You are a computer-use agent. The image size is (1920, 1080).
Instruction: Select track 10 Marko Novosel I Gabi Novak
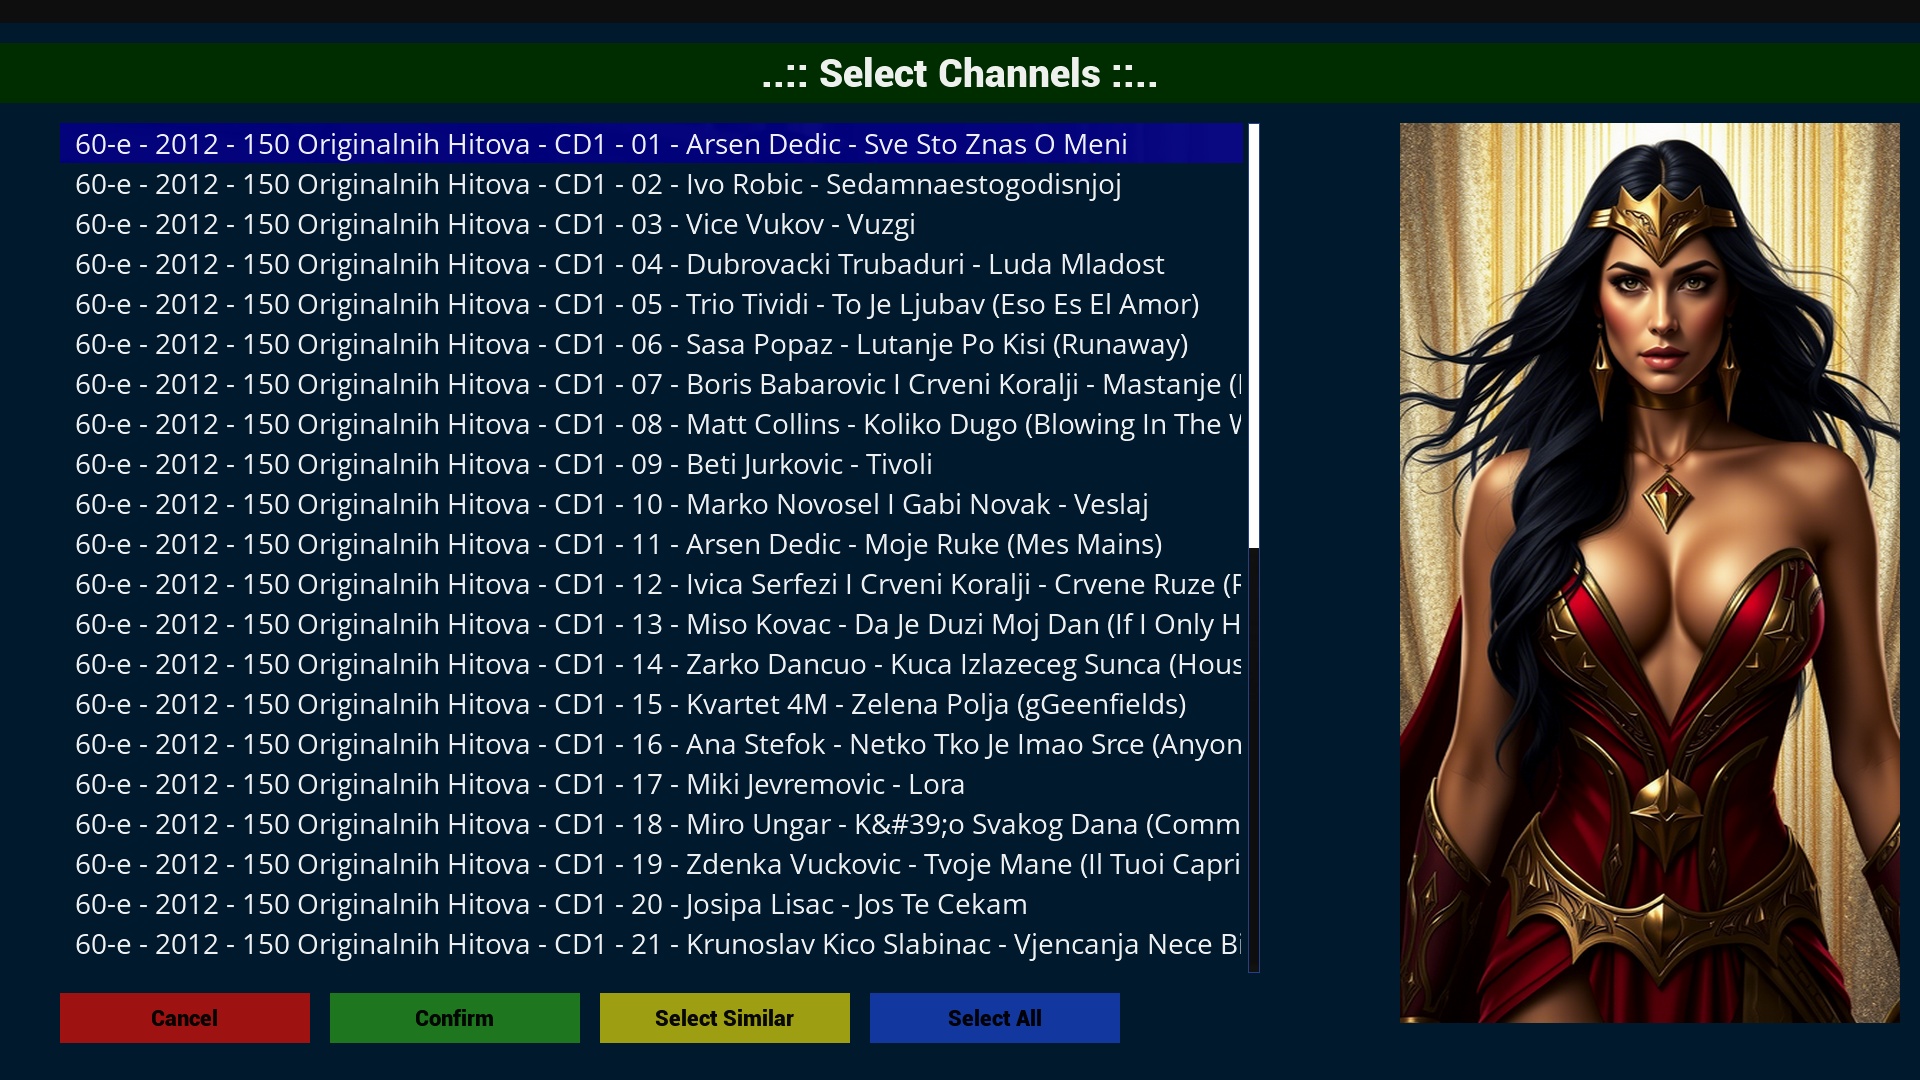[x=651, y=504]
